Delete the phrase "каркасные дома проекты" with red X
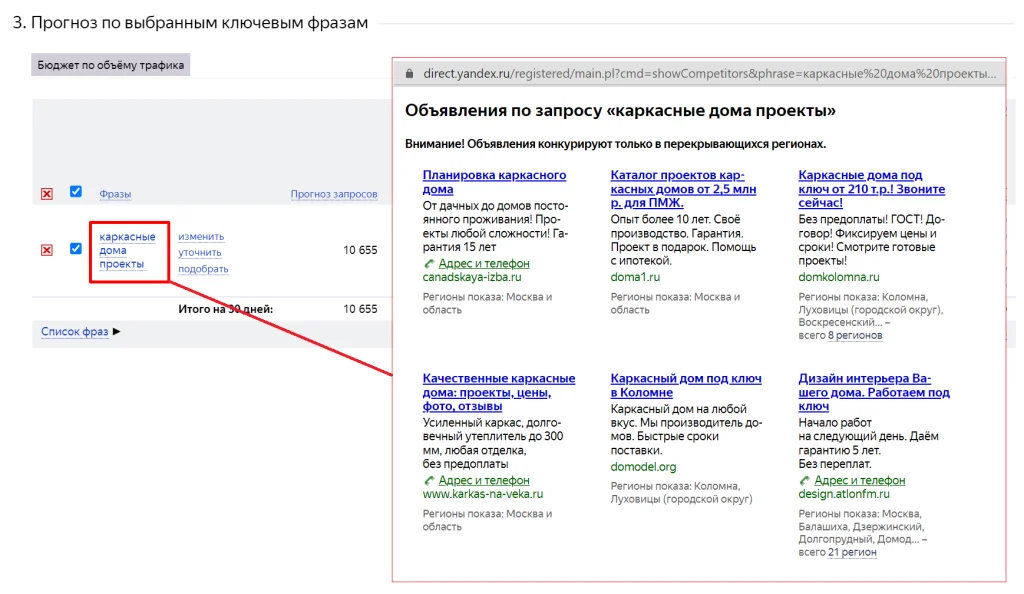 (46, 250)
